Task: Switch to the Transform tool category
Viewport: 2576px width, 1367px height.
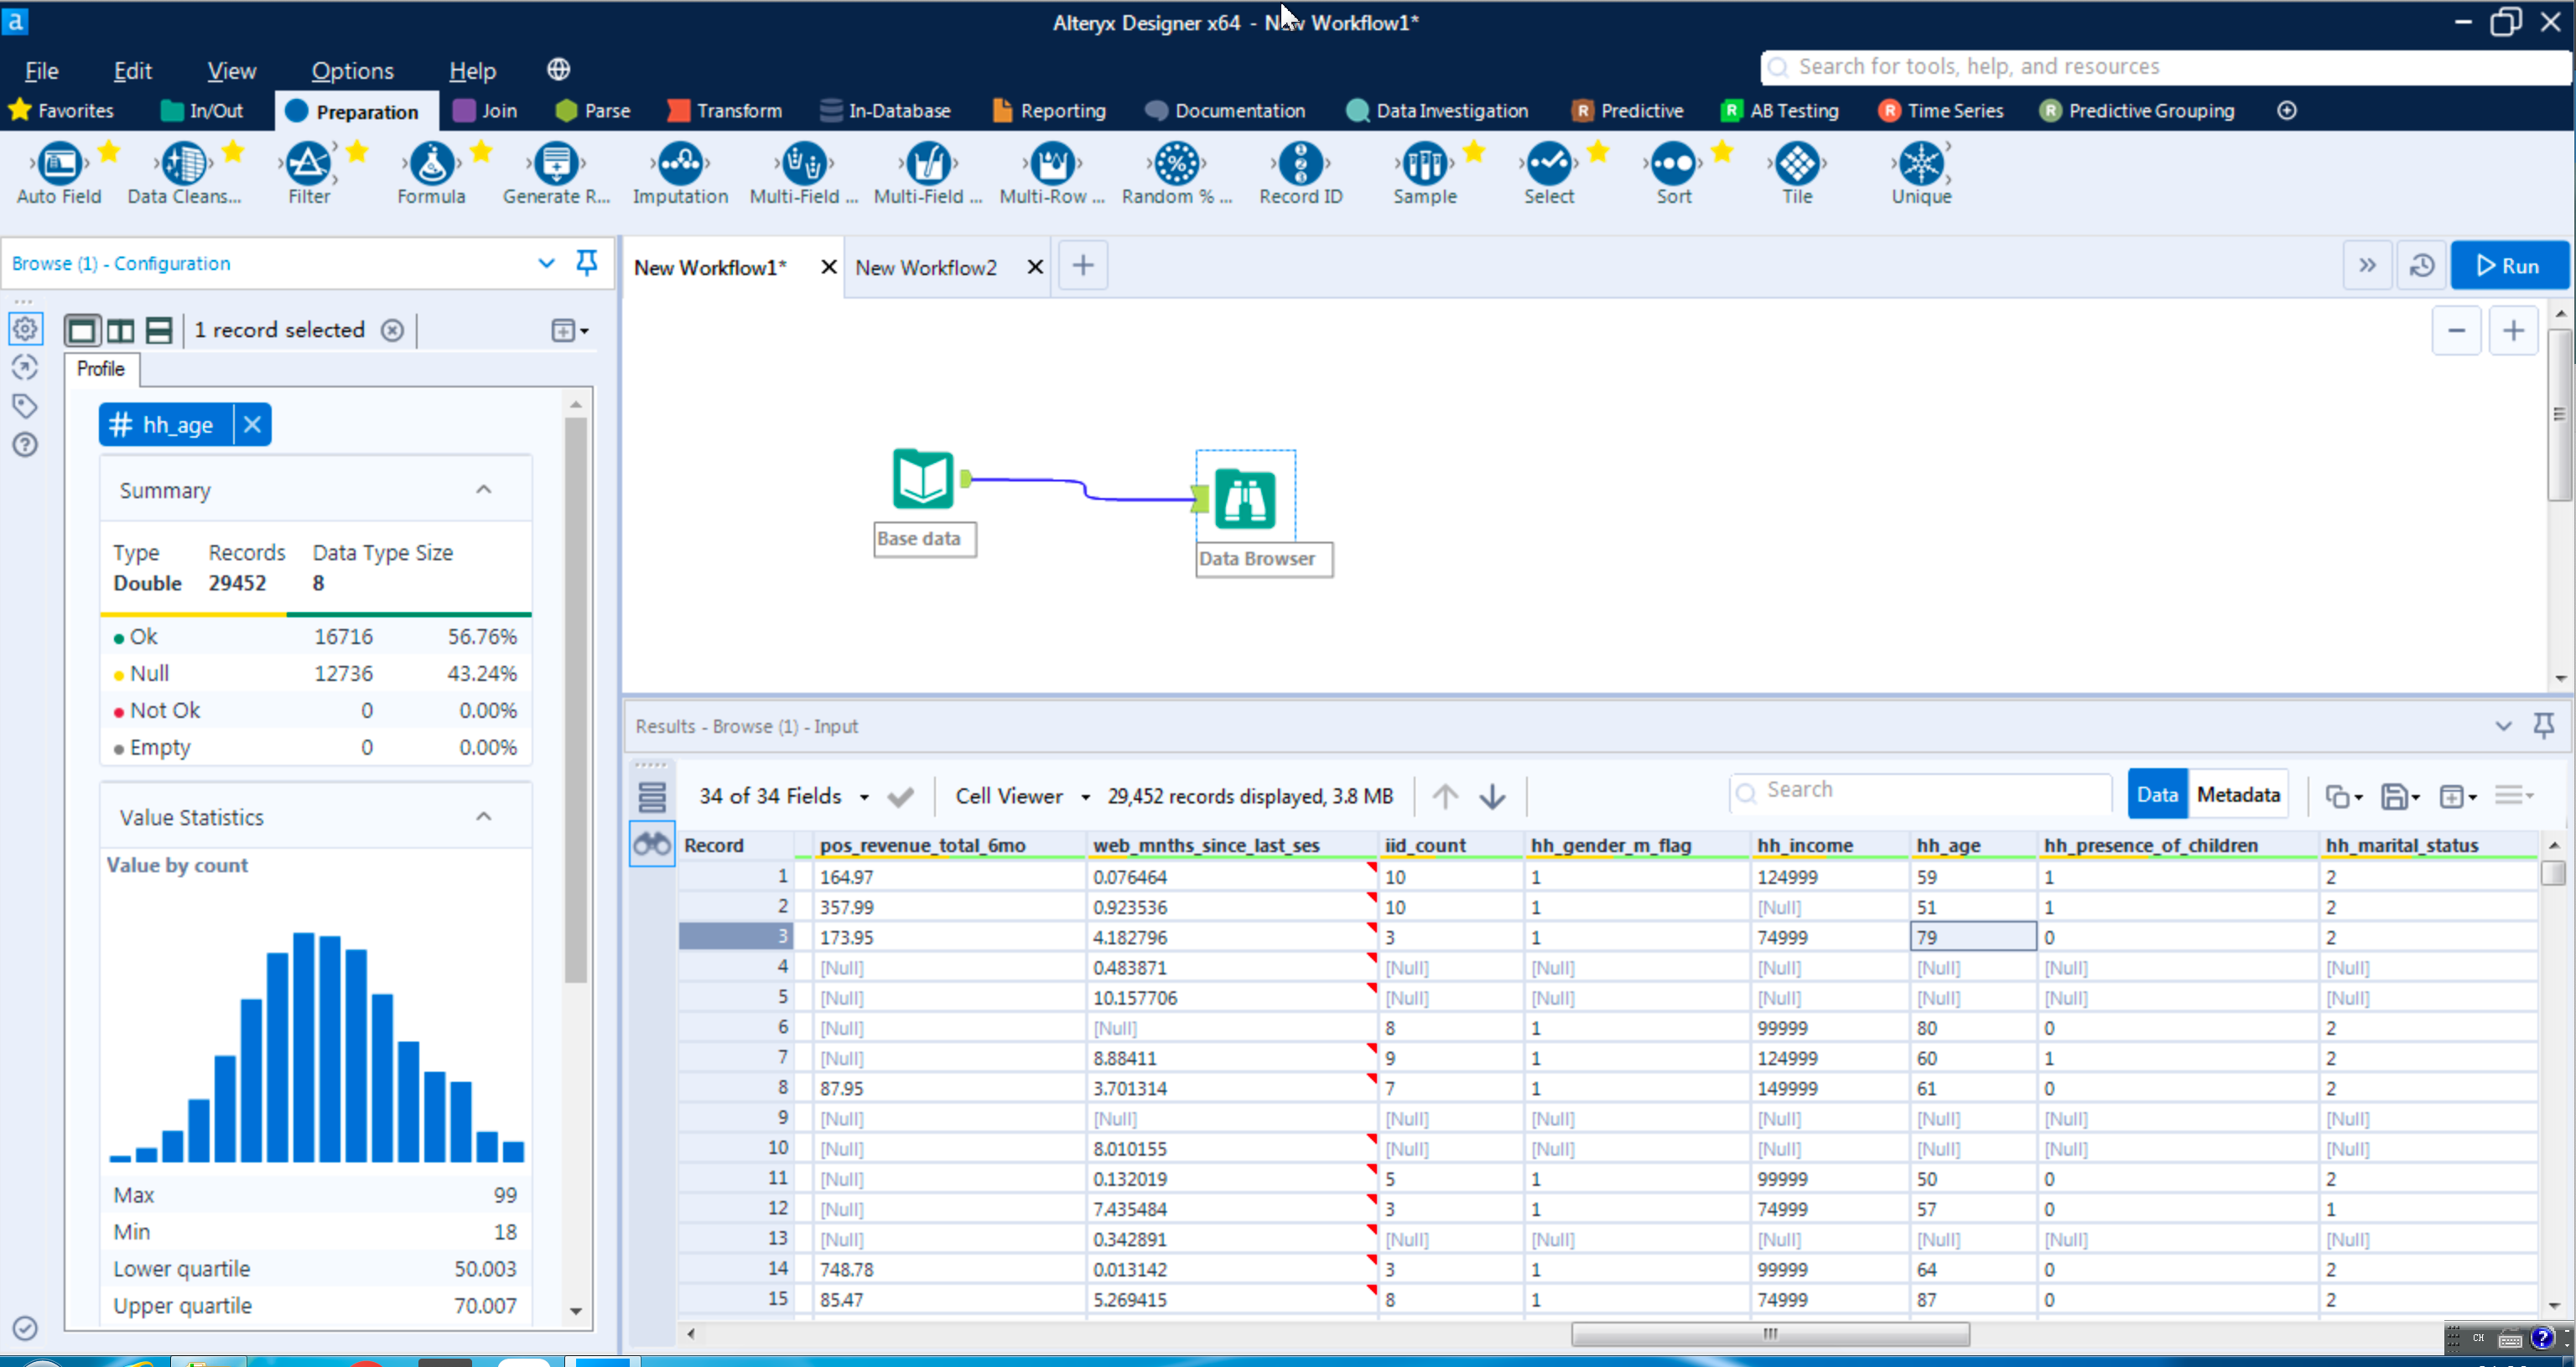Action: [x=725, y=111]
